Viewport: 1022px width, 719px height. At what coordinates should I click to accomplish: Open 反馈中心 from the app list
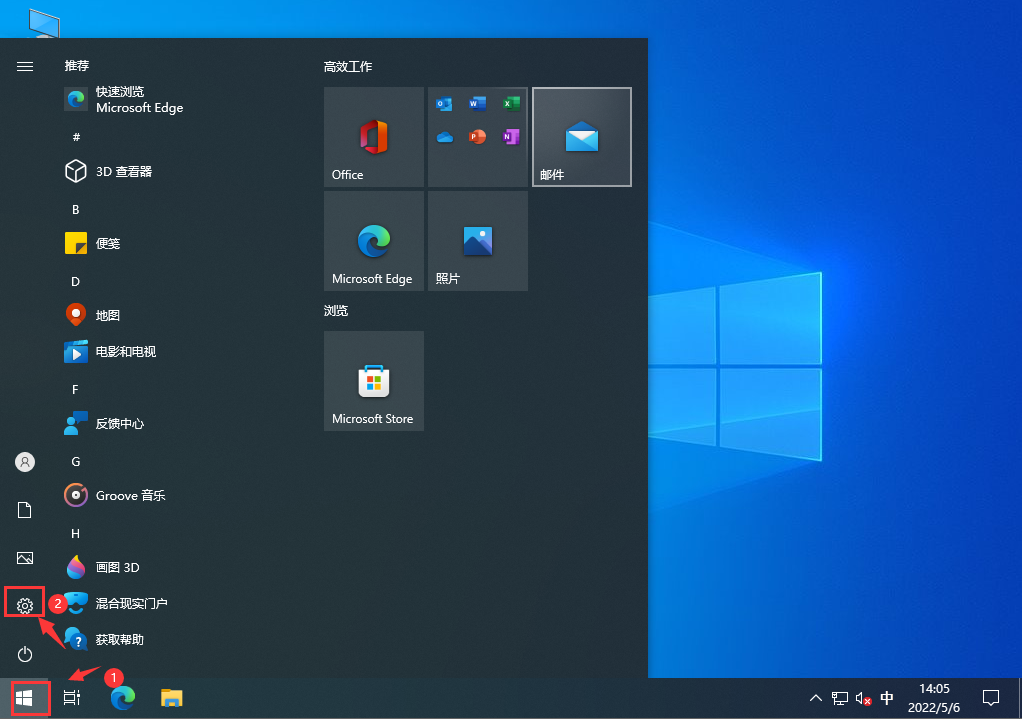(x=119, y=424)
